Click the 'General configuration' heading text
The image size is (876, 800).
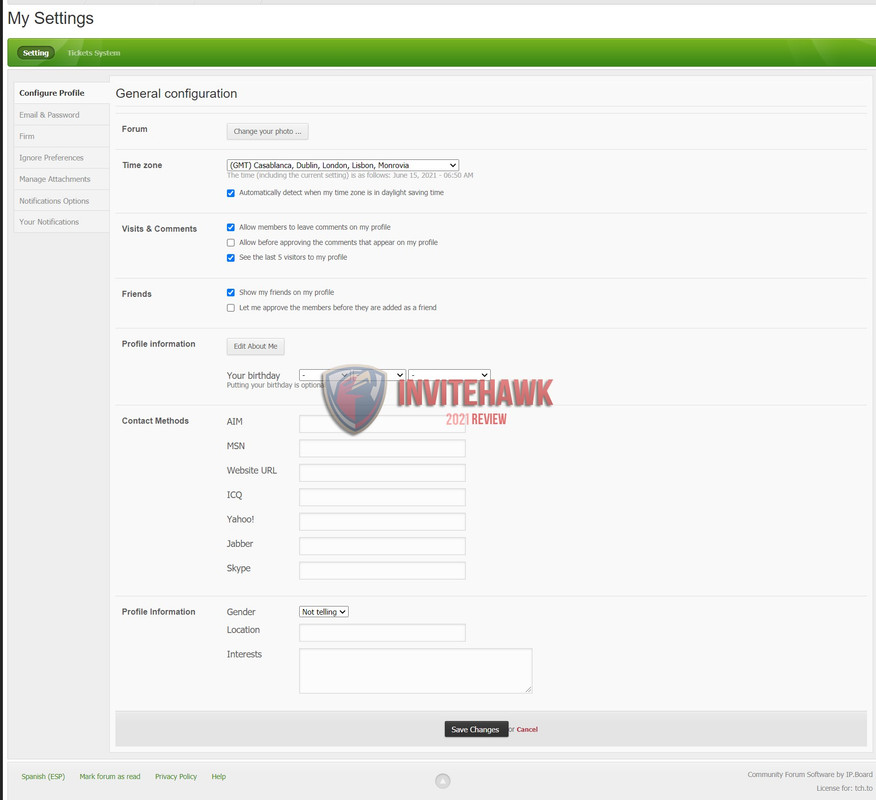[x=176, y=93]
